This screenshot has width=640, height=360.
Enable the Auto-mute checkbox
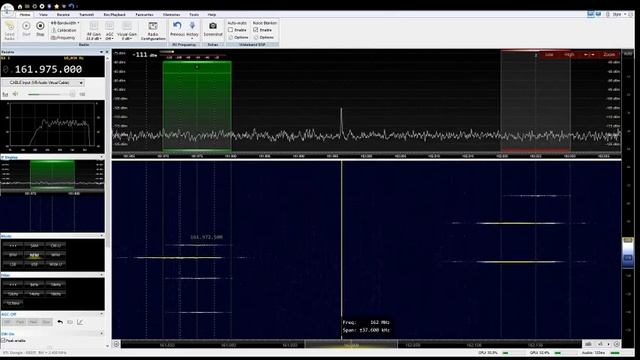(231, 30)
